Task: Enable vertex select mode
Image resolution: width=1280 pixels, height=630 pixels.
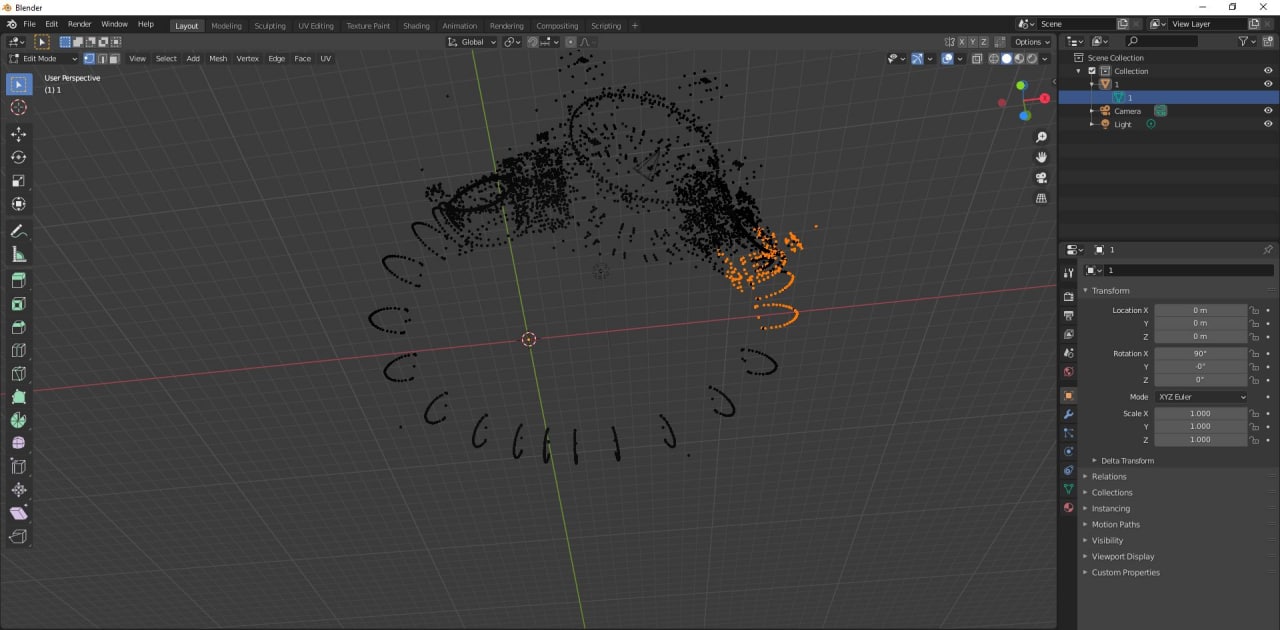Action: 89,59
